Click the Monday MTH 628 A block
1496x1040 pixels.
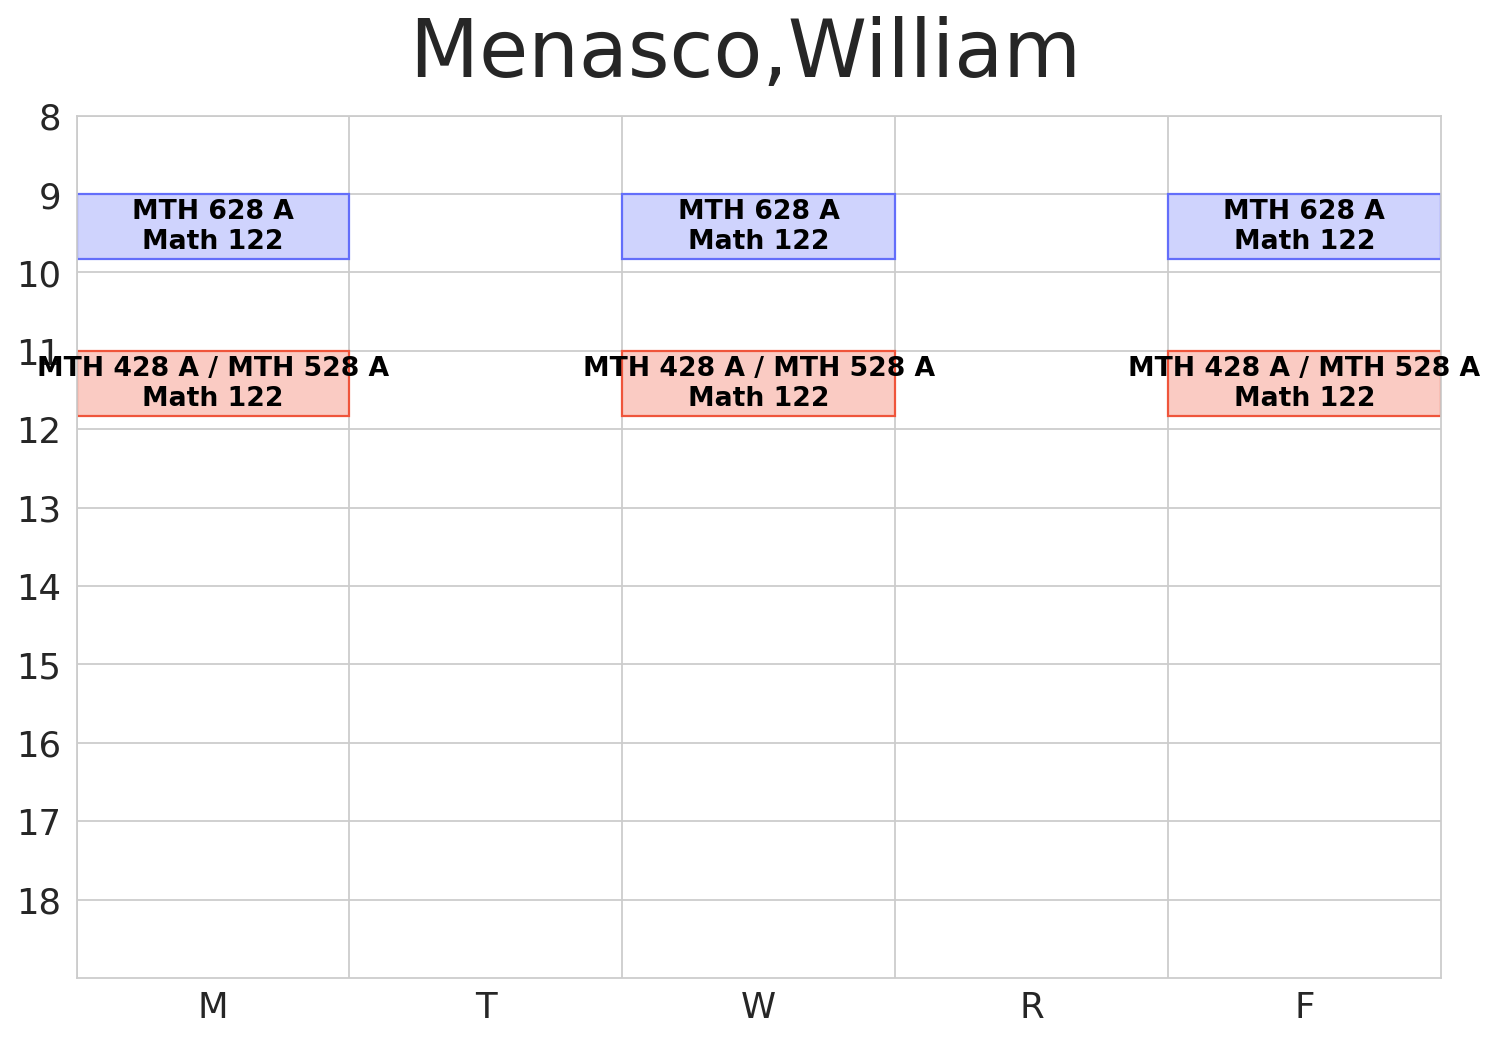coord(213,226)
